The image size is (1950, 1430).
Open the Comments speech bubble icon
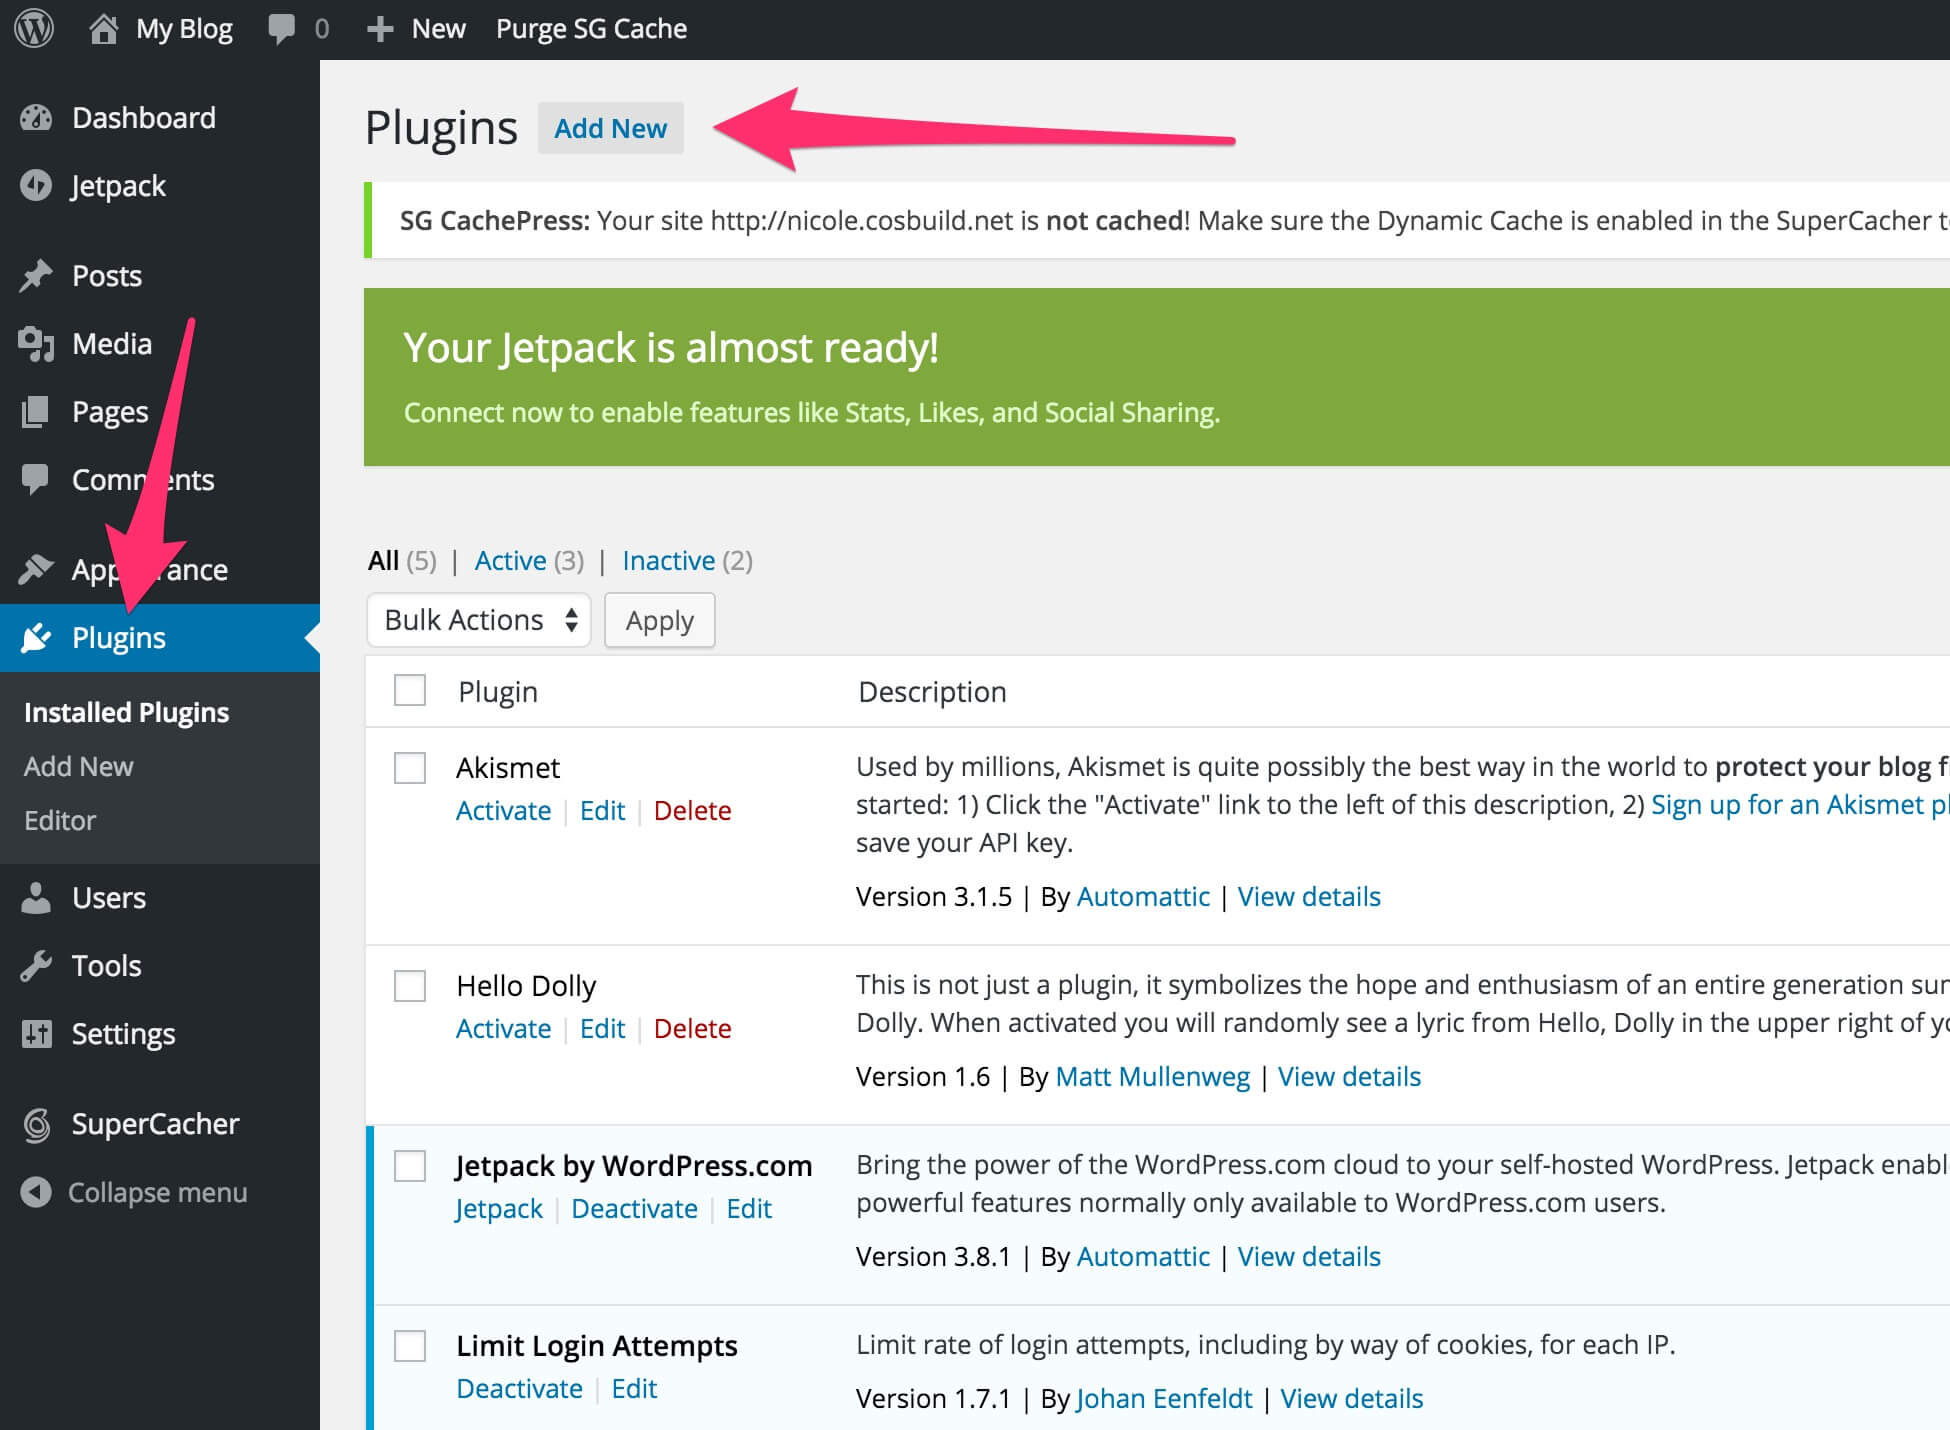tap(36, 480)
